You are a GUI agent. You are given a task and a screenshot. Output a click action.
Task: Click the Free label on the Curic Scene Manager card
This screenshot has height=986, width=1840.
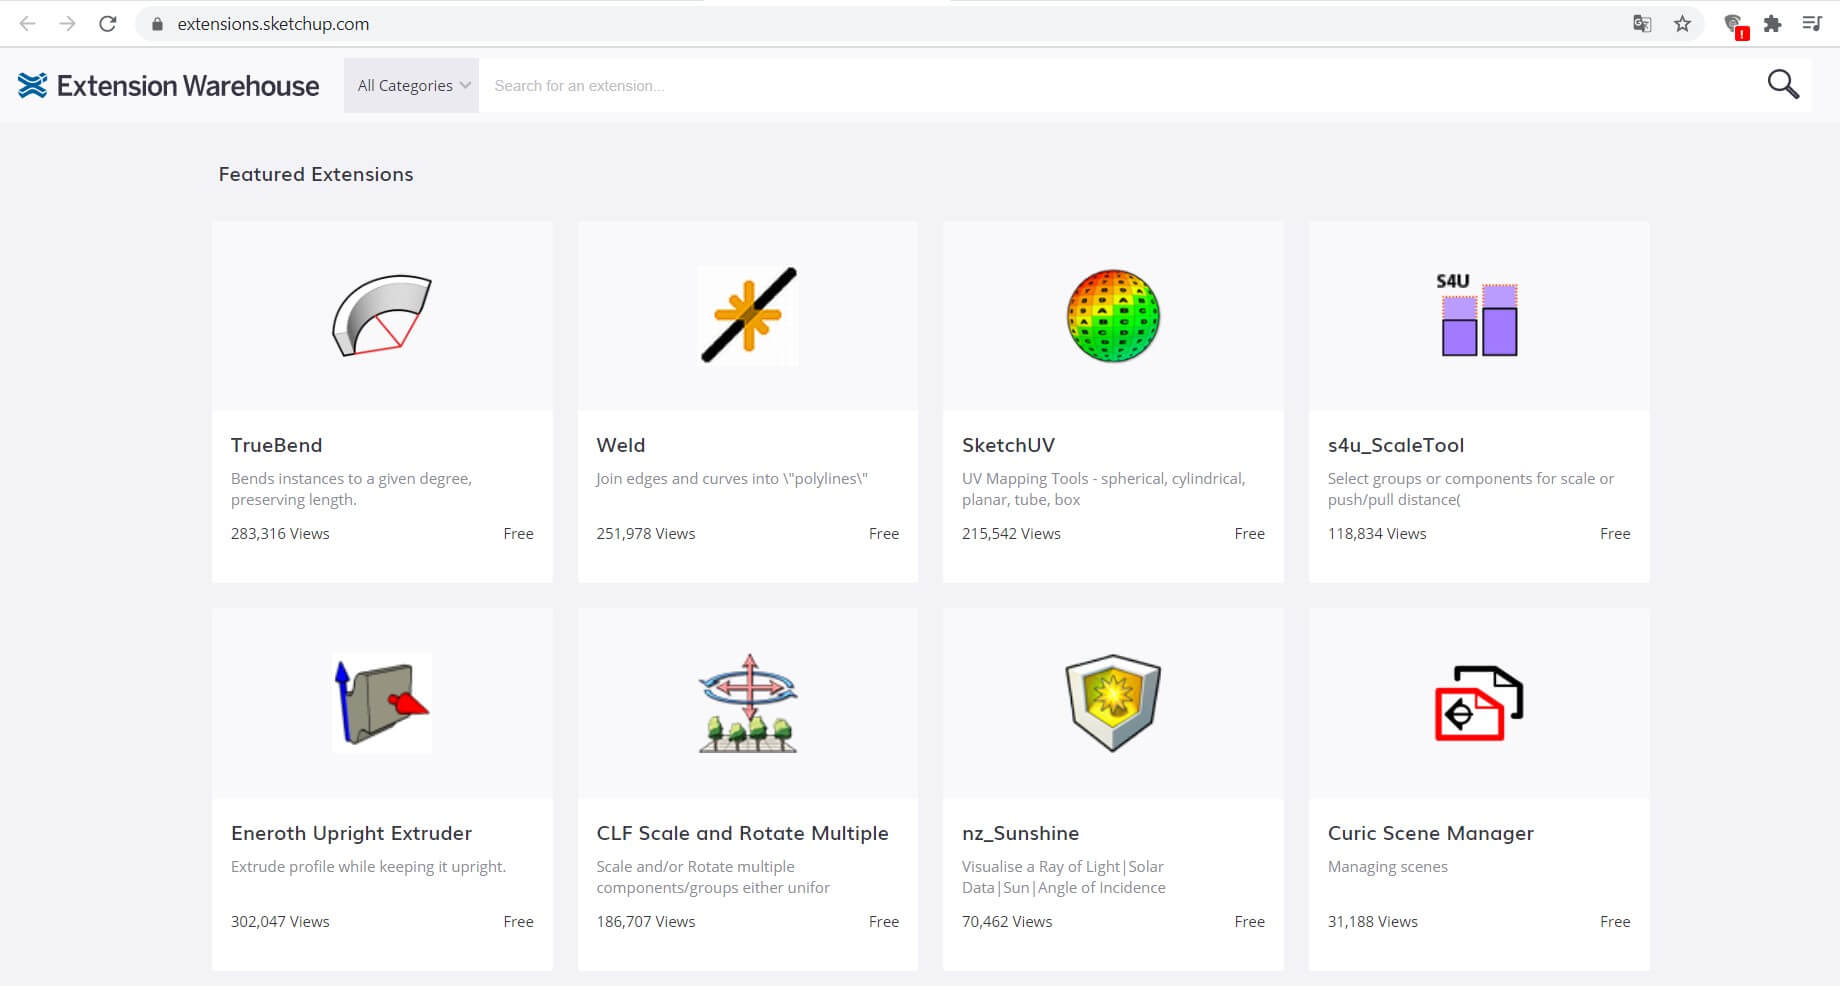click(x=1615, y=922)
